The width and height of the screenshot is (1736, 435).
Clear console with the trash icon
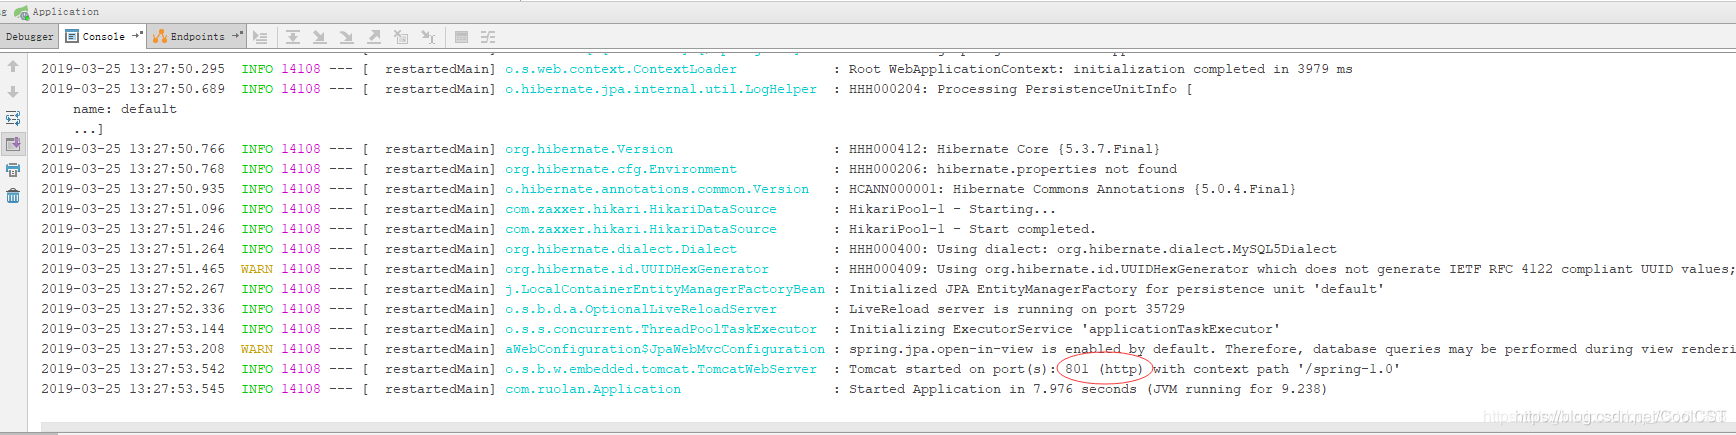pyautogui.click(x=13, y=196)
